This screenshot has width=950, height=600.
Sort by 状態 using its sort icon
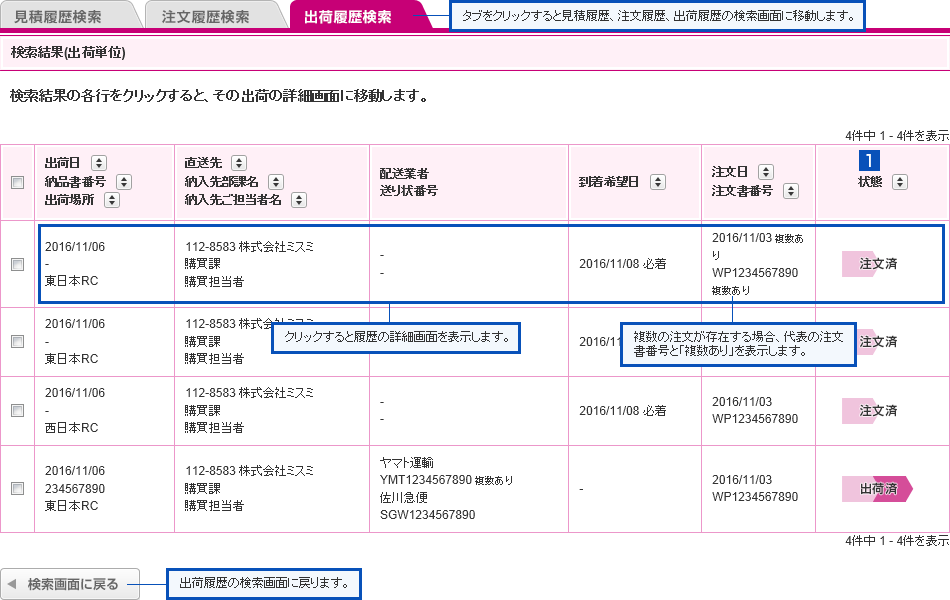click(x=899, y=181)
